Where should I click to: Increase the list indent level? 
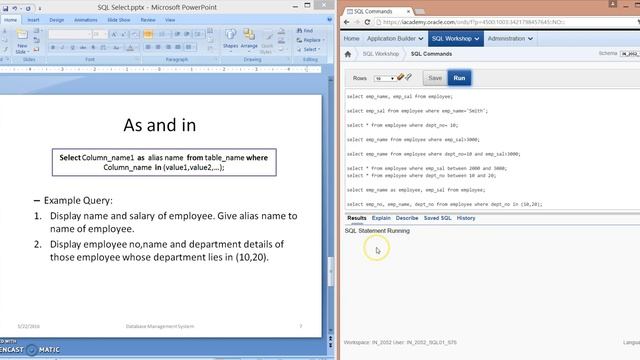(187, 34)
